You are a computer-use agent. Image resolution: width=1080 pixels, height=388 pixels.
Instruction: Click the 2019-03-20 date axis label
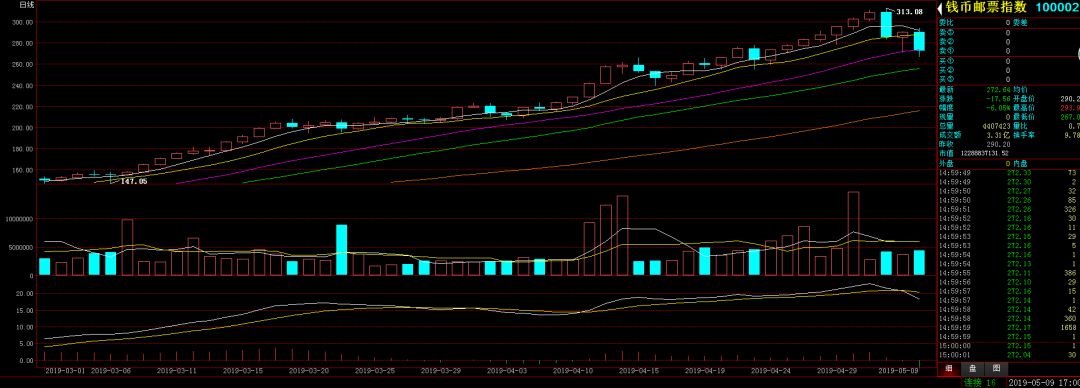click(x=309, y=370)
